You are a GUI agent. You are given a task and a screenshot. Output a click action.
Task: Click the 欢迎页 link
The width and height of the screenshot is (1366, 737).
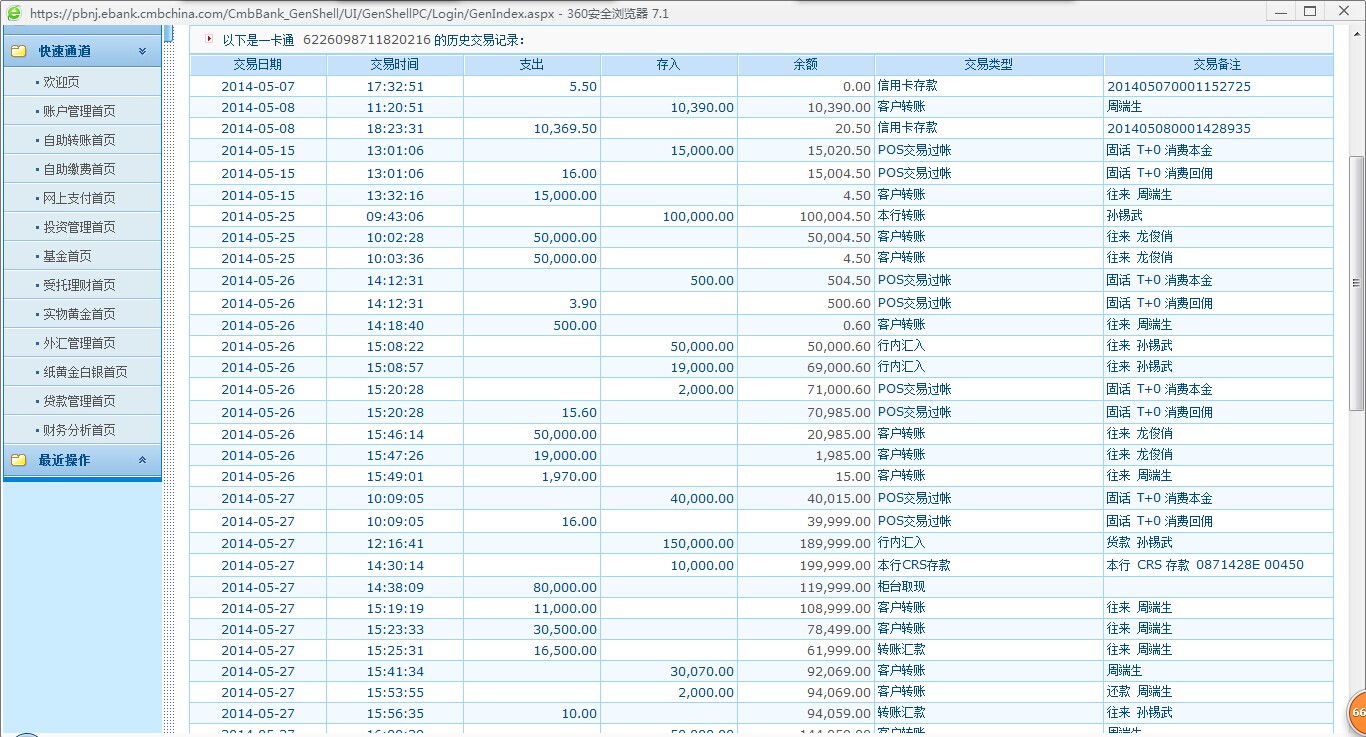[61, 82]
